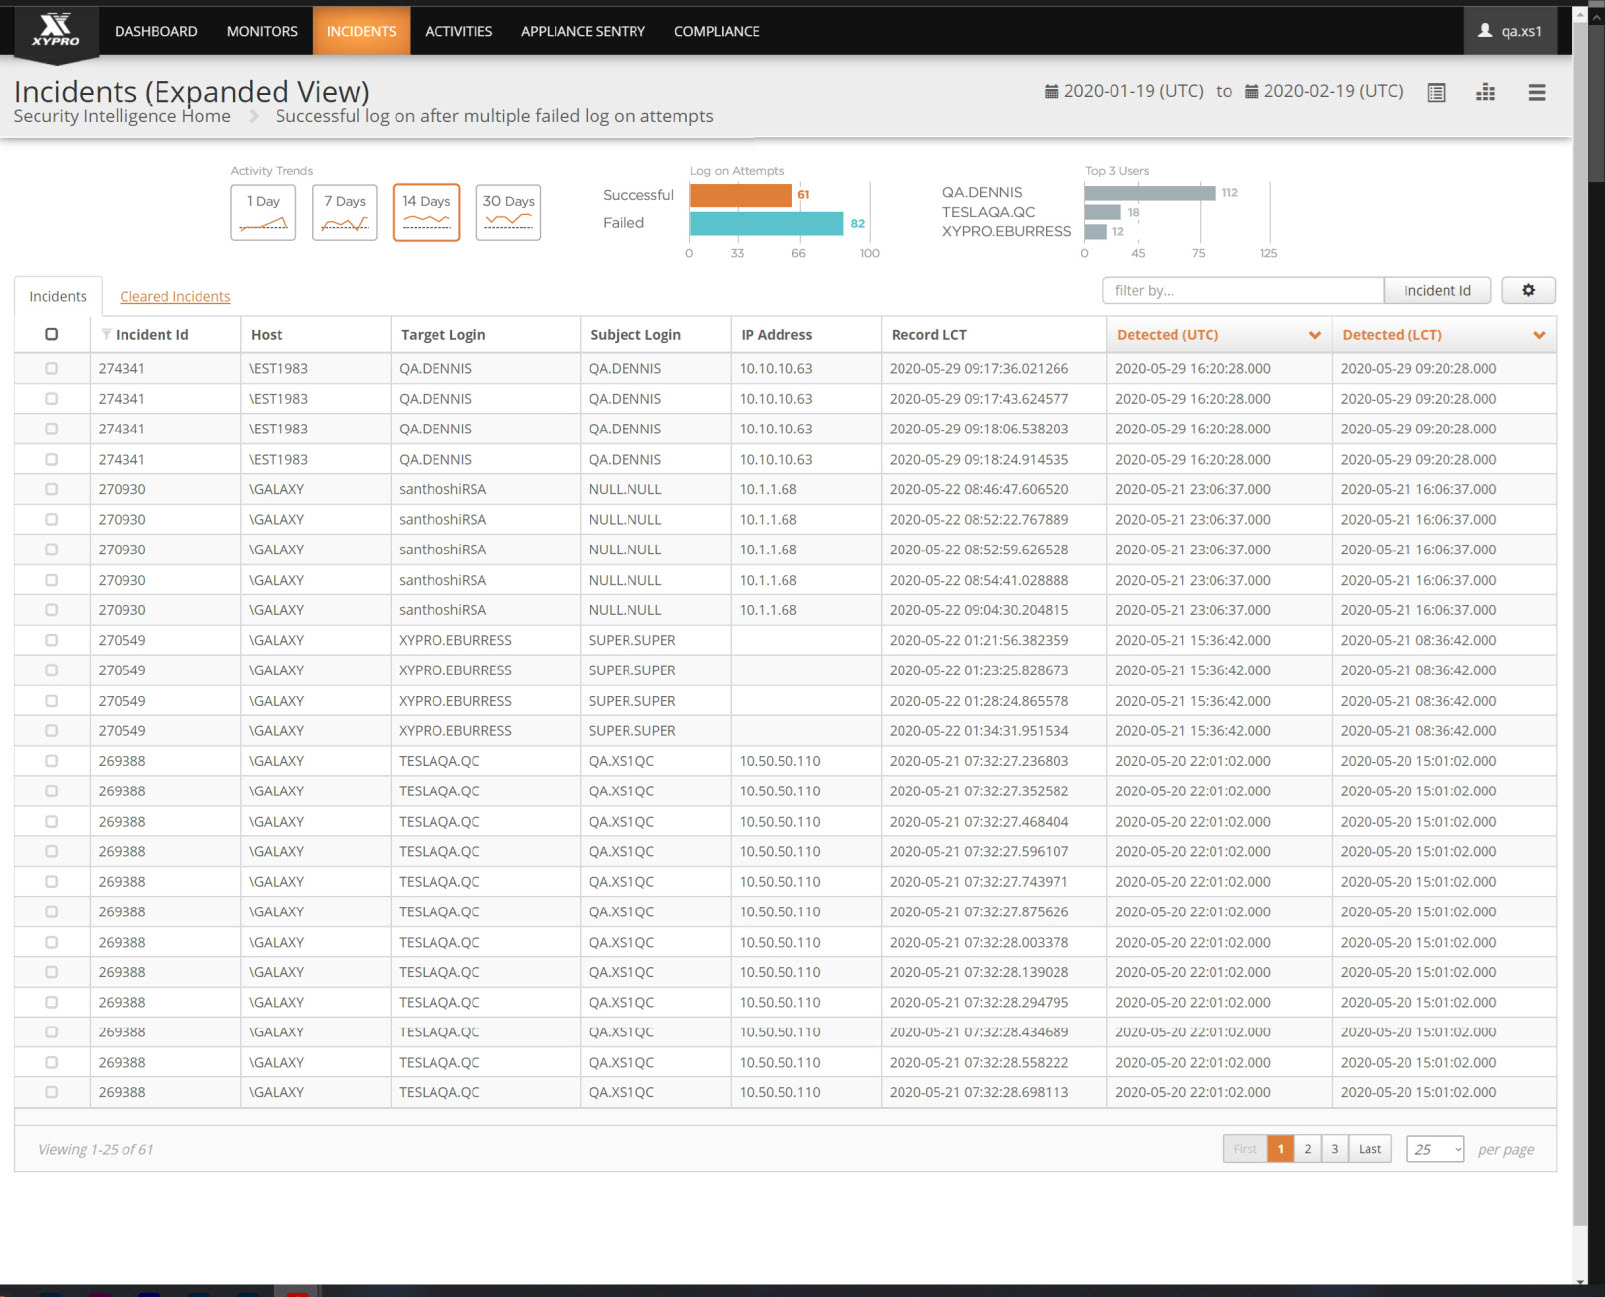Click the XYPRO.EBURRESS top user bar

pyautogui.click(x=1096, y=231)
